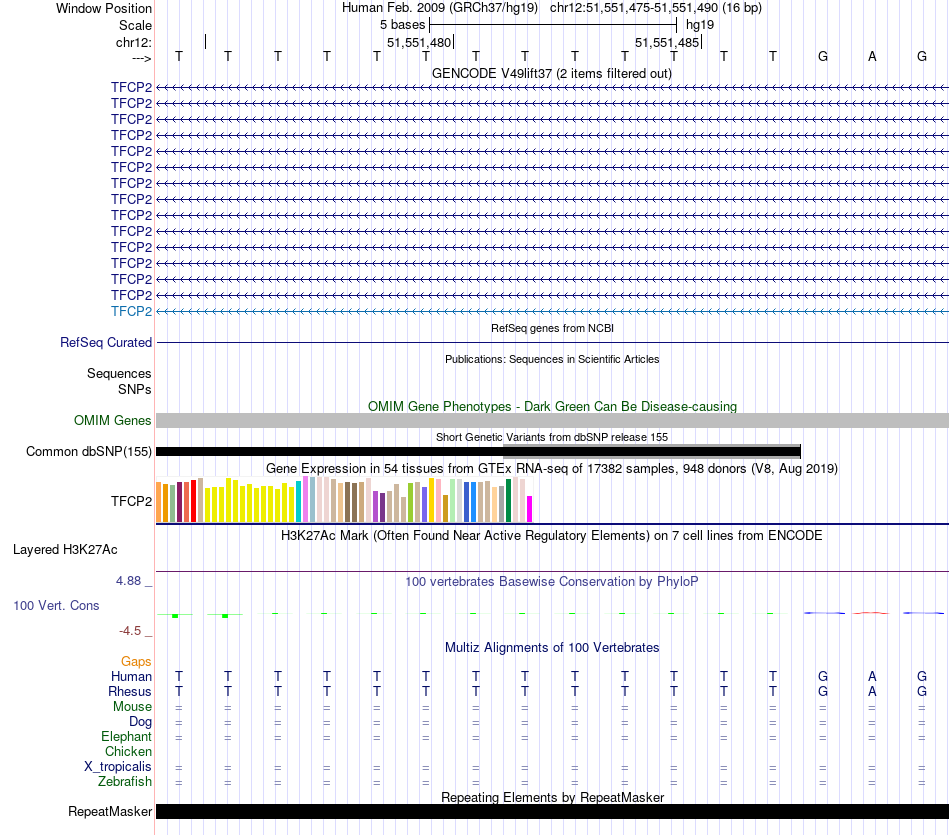Open H3K27Ac Mark ENCODE track title
This screenshot has height=835, width=950.
[552, 536]
